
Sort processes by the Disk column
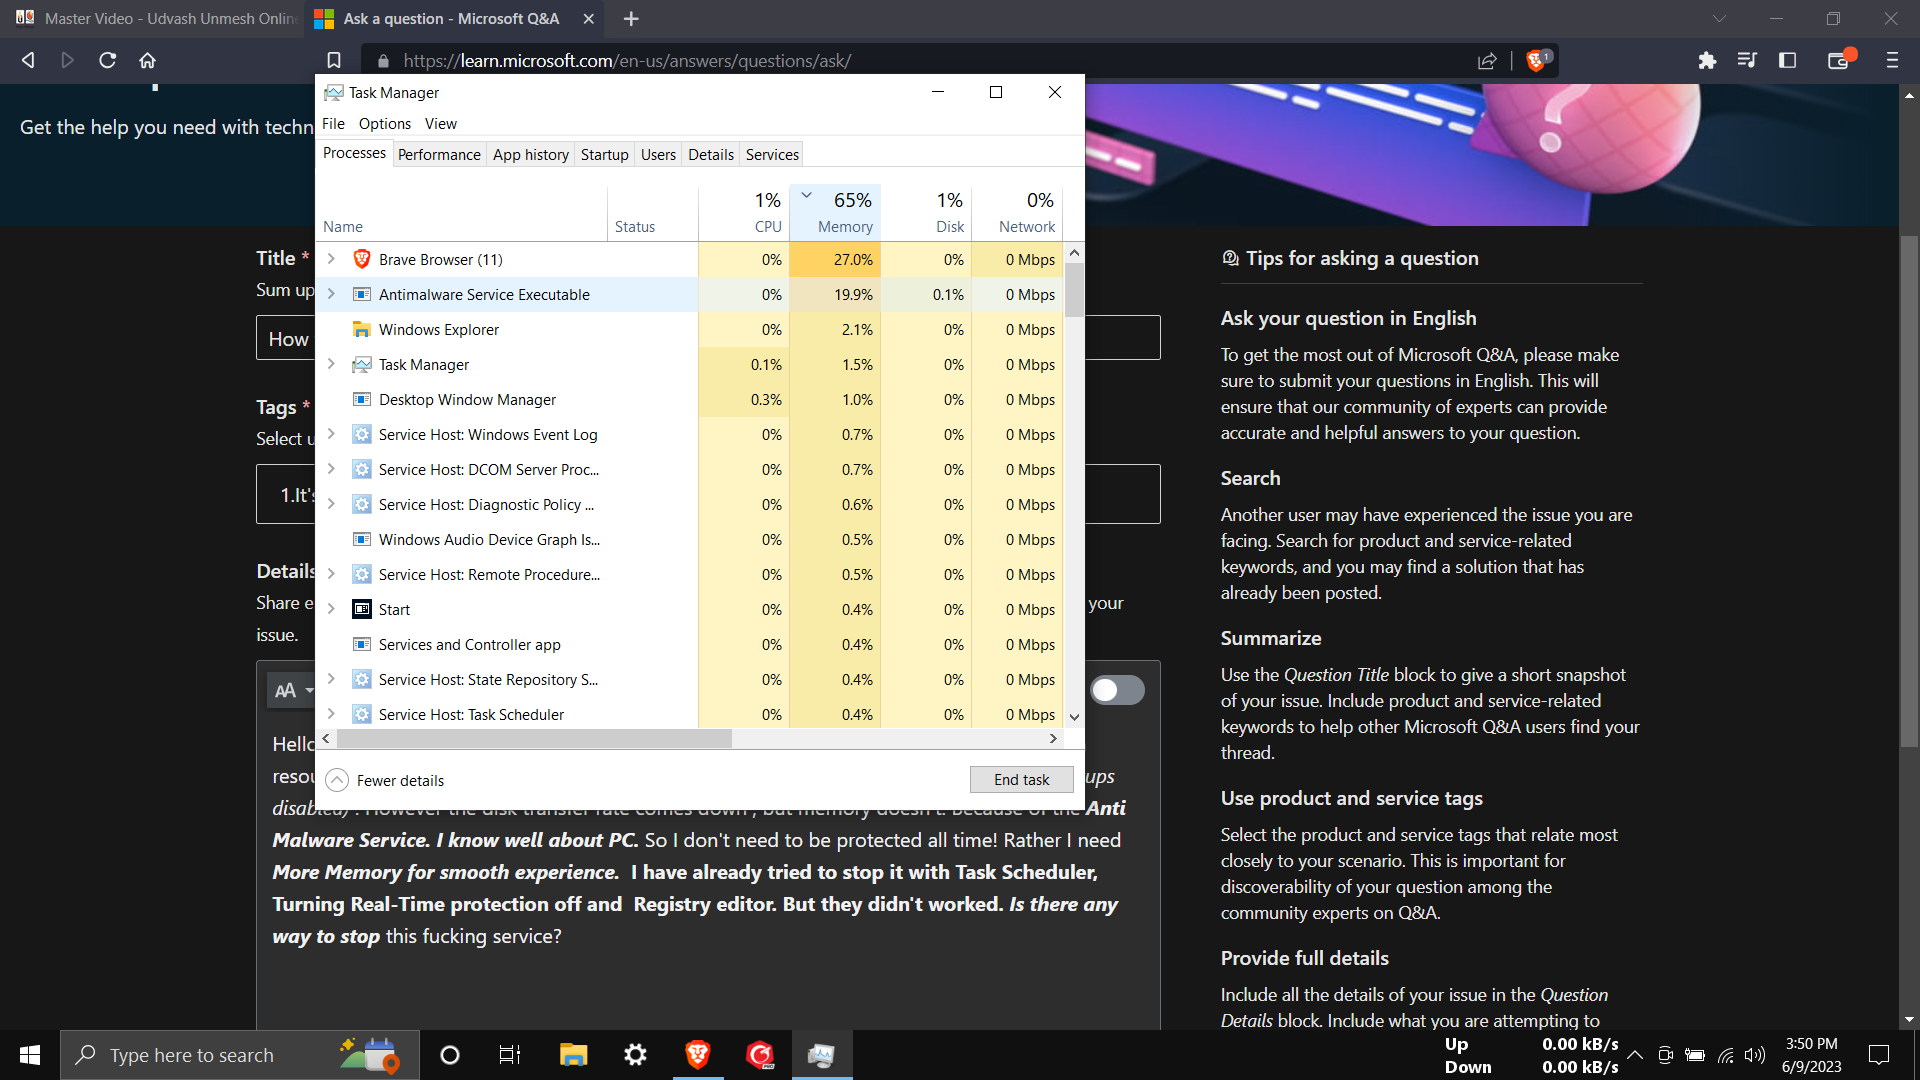[926, 213]
